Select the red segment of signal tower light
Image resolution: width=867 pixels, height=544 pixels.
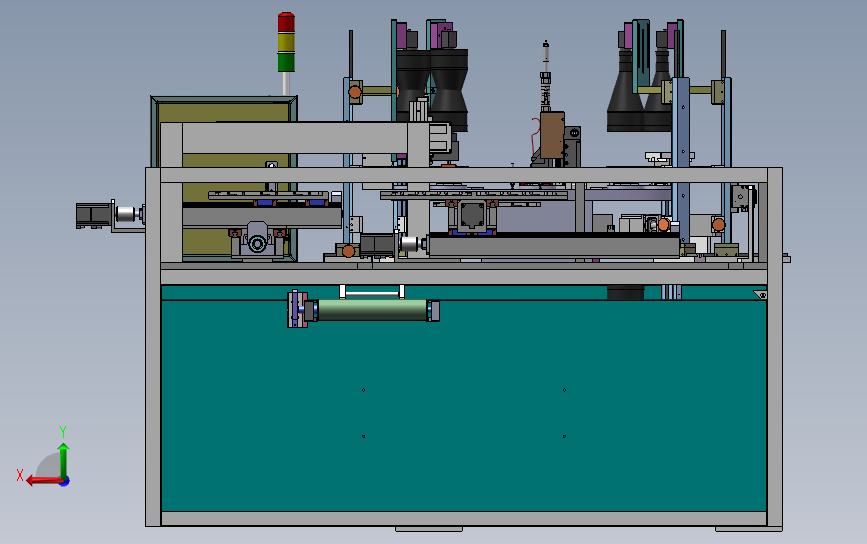click(286, 23)
